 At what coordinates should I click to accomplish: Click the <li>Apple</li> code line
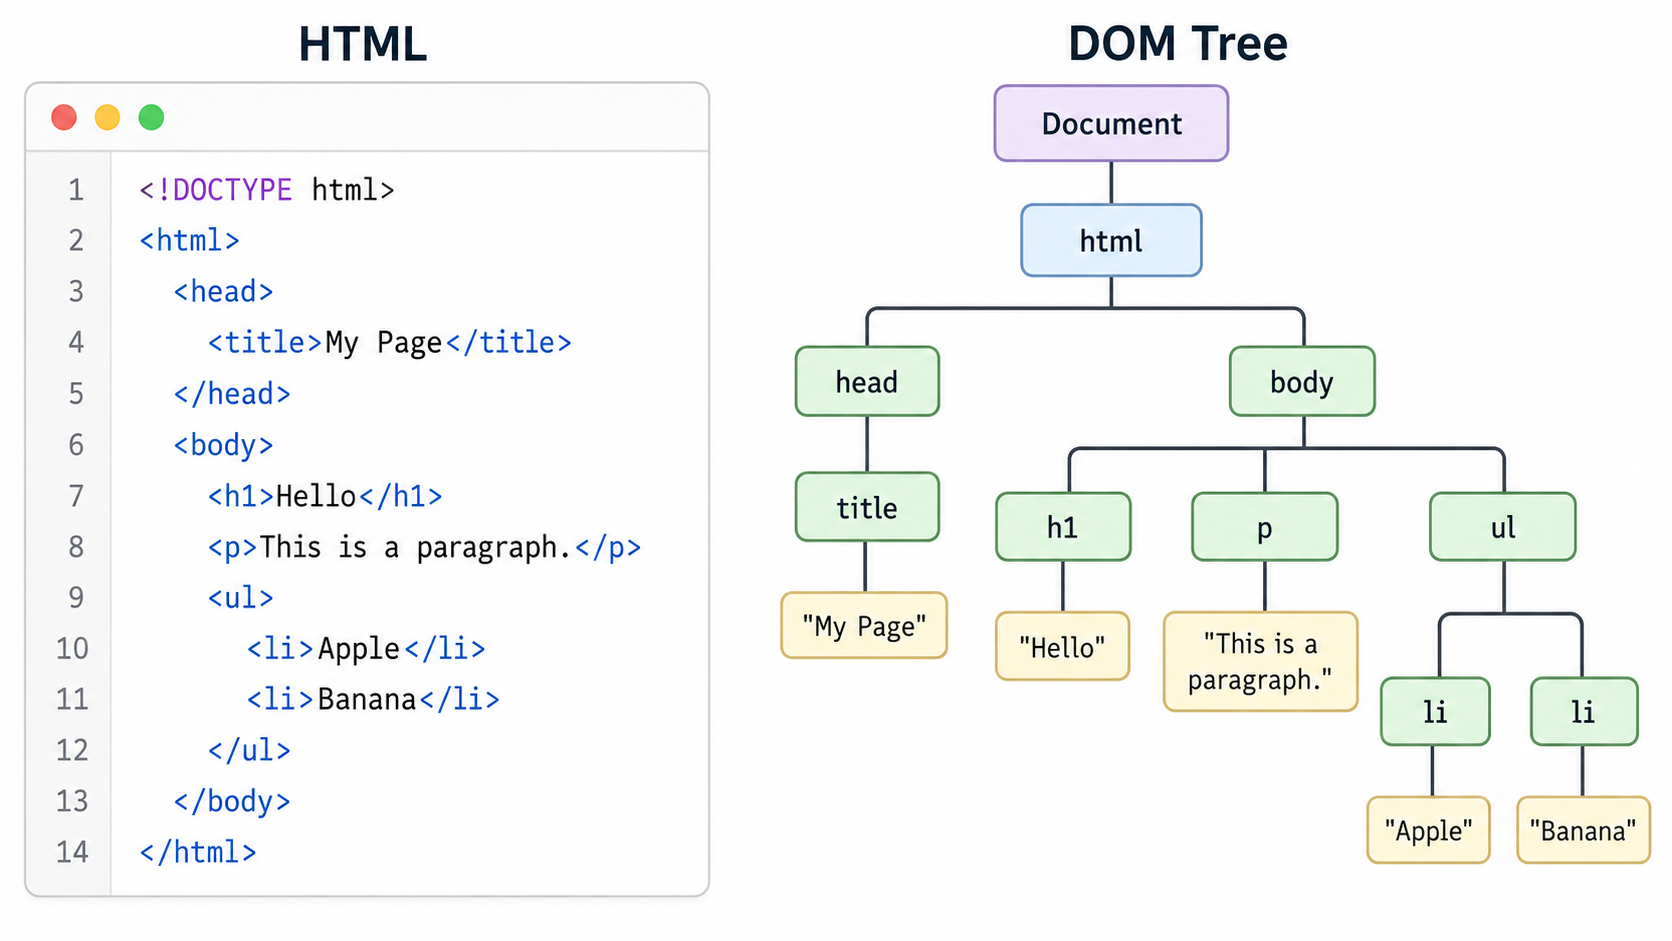[x=366, y=648]
